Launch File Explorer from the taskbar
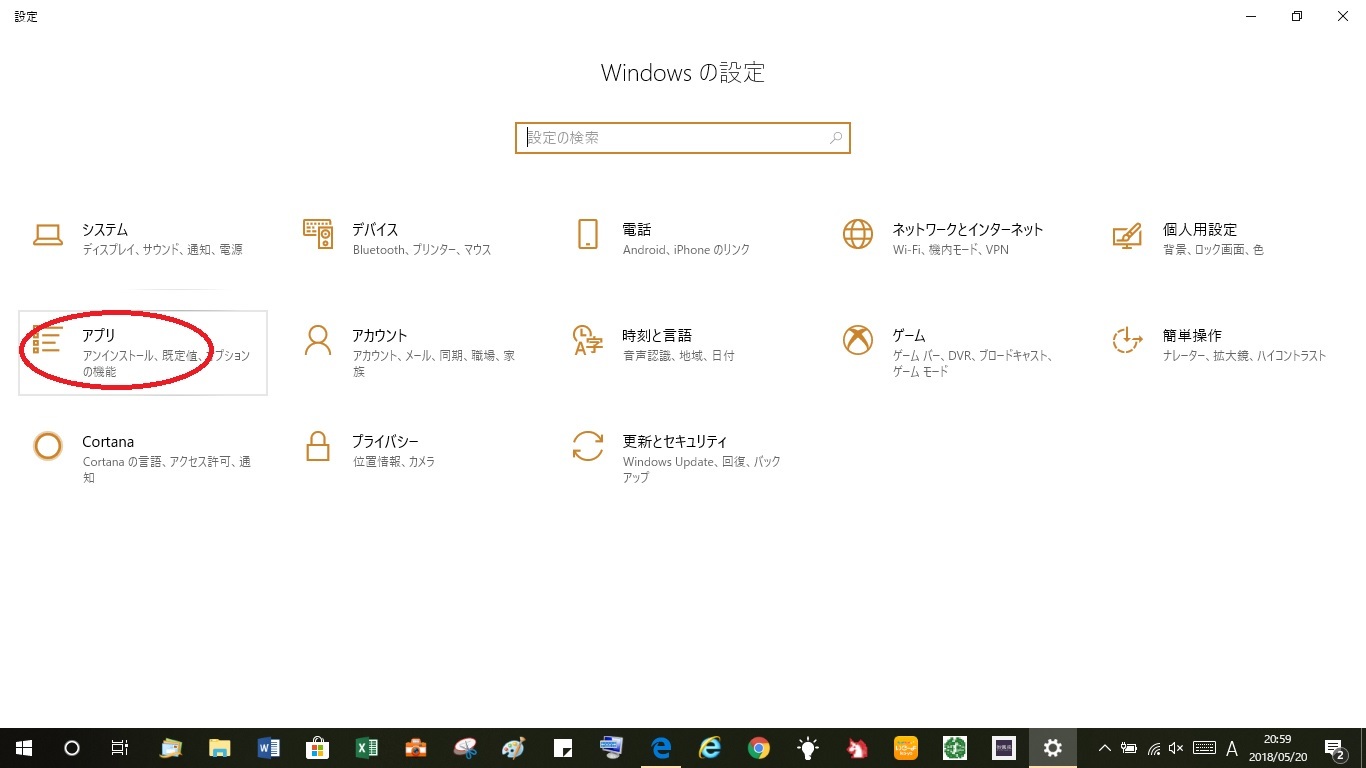The width and height of the screenshot is (1366, 768). (x=220, y=748)
